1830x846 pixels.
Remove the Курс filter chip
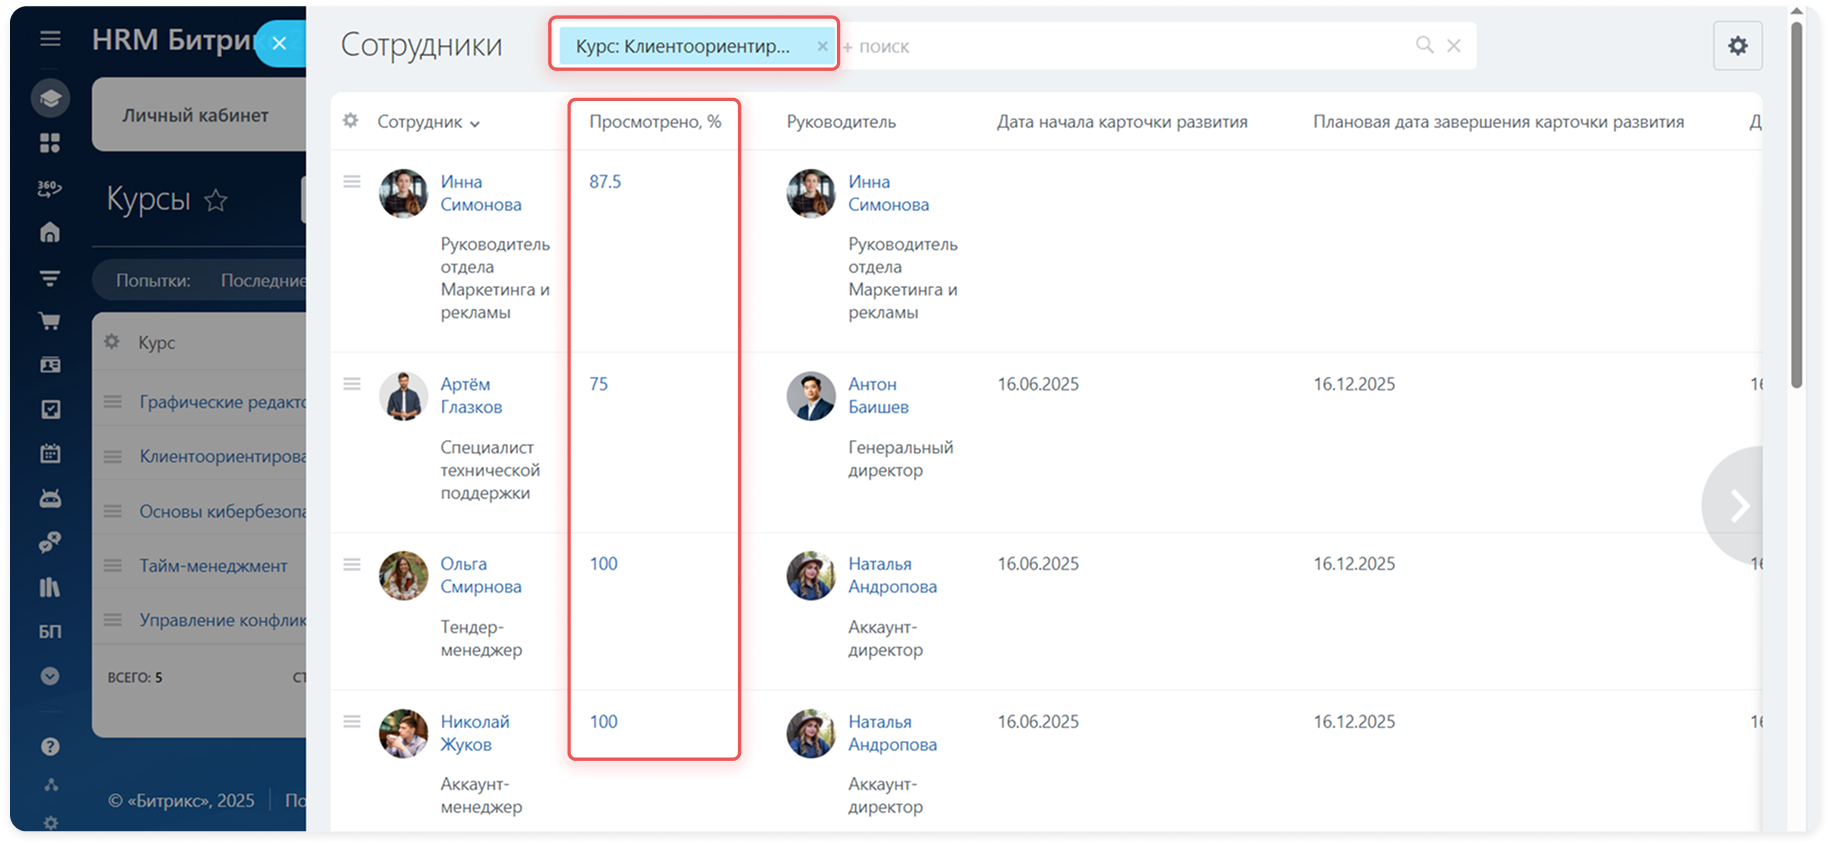coord(822,46)
